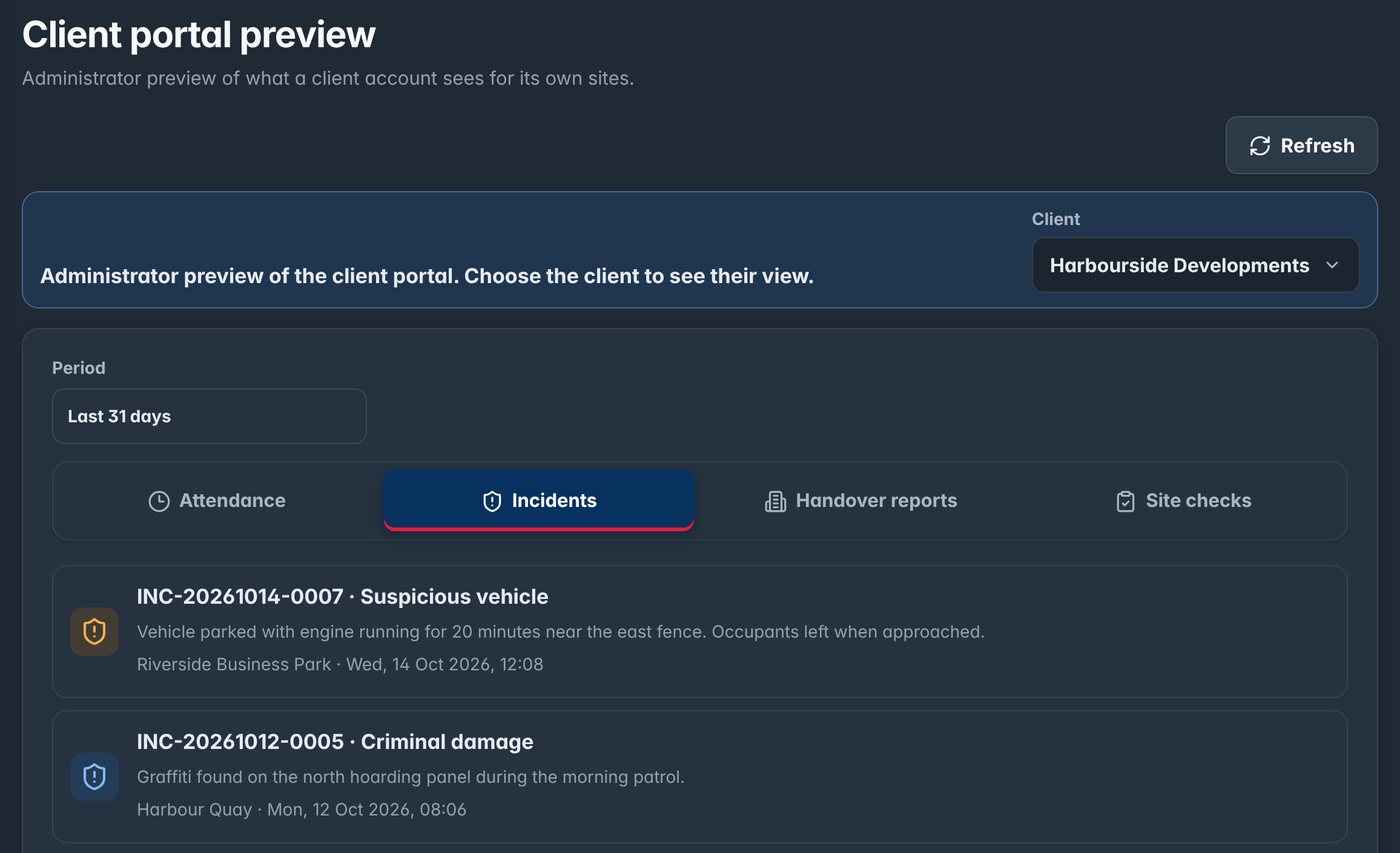Screen dimensions: 1400x853
Task: Open the Harbourside Developments client dropdown
Action: tap(1195, 265)
